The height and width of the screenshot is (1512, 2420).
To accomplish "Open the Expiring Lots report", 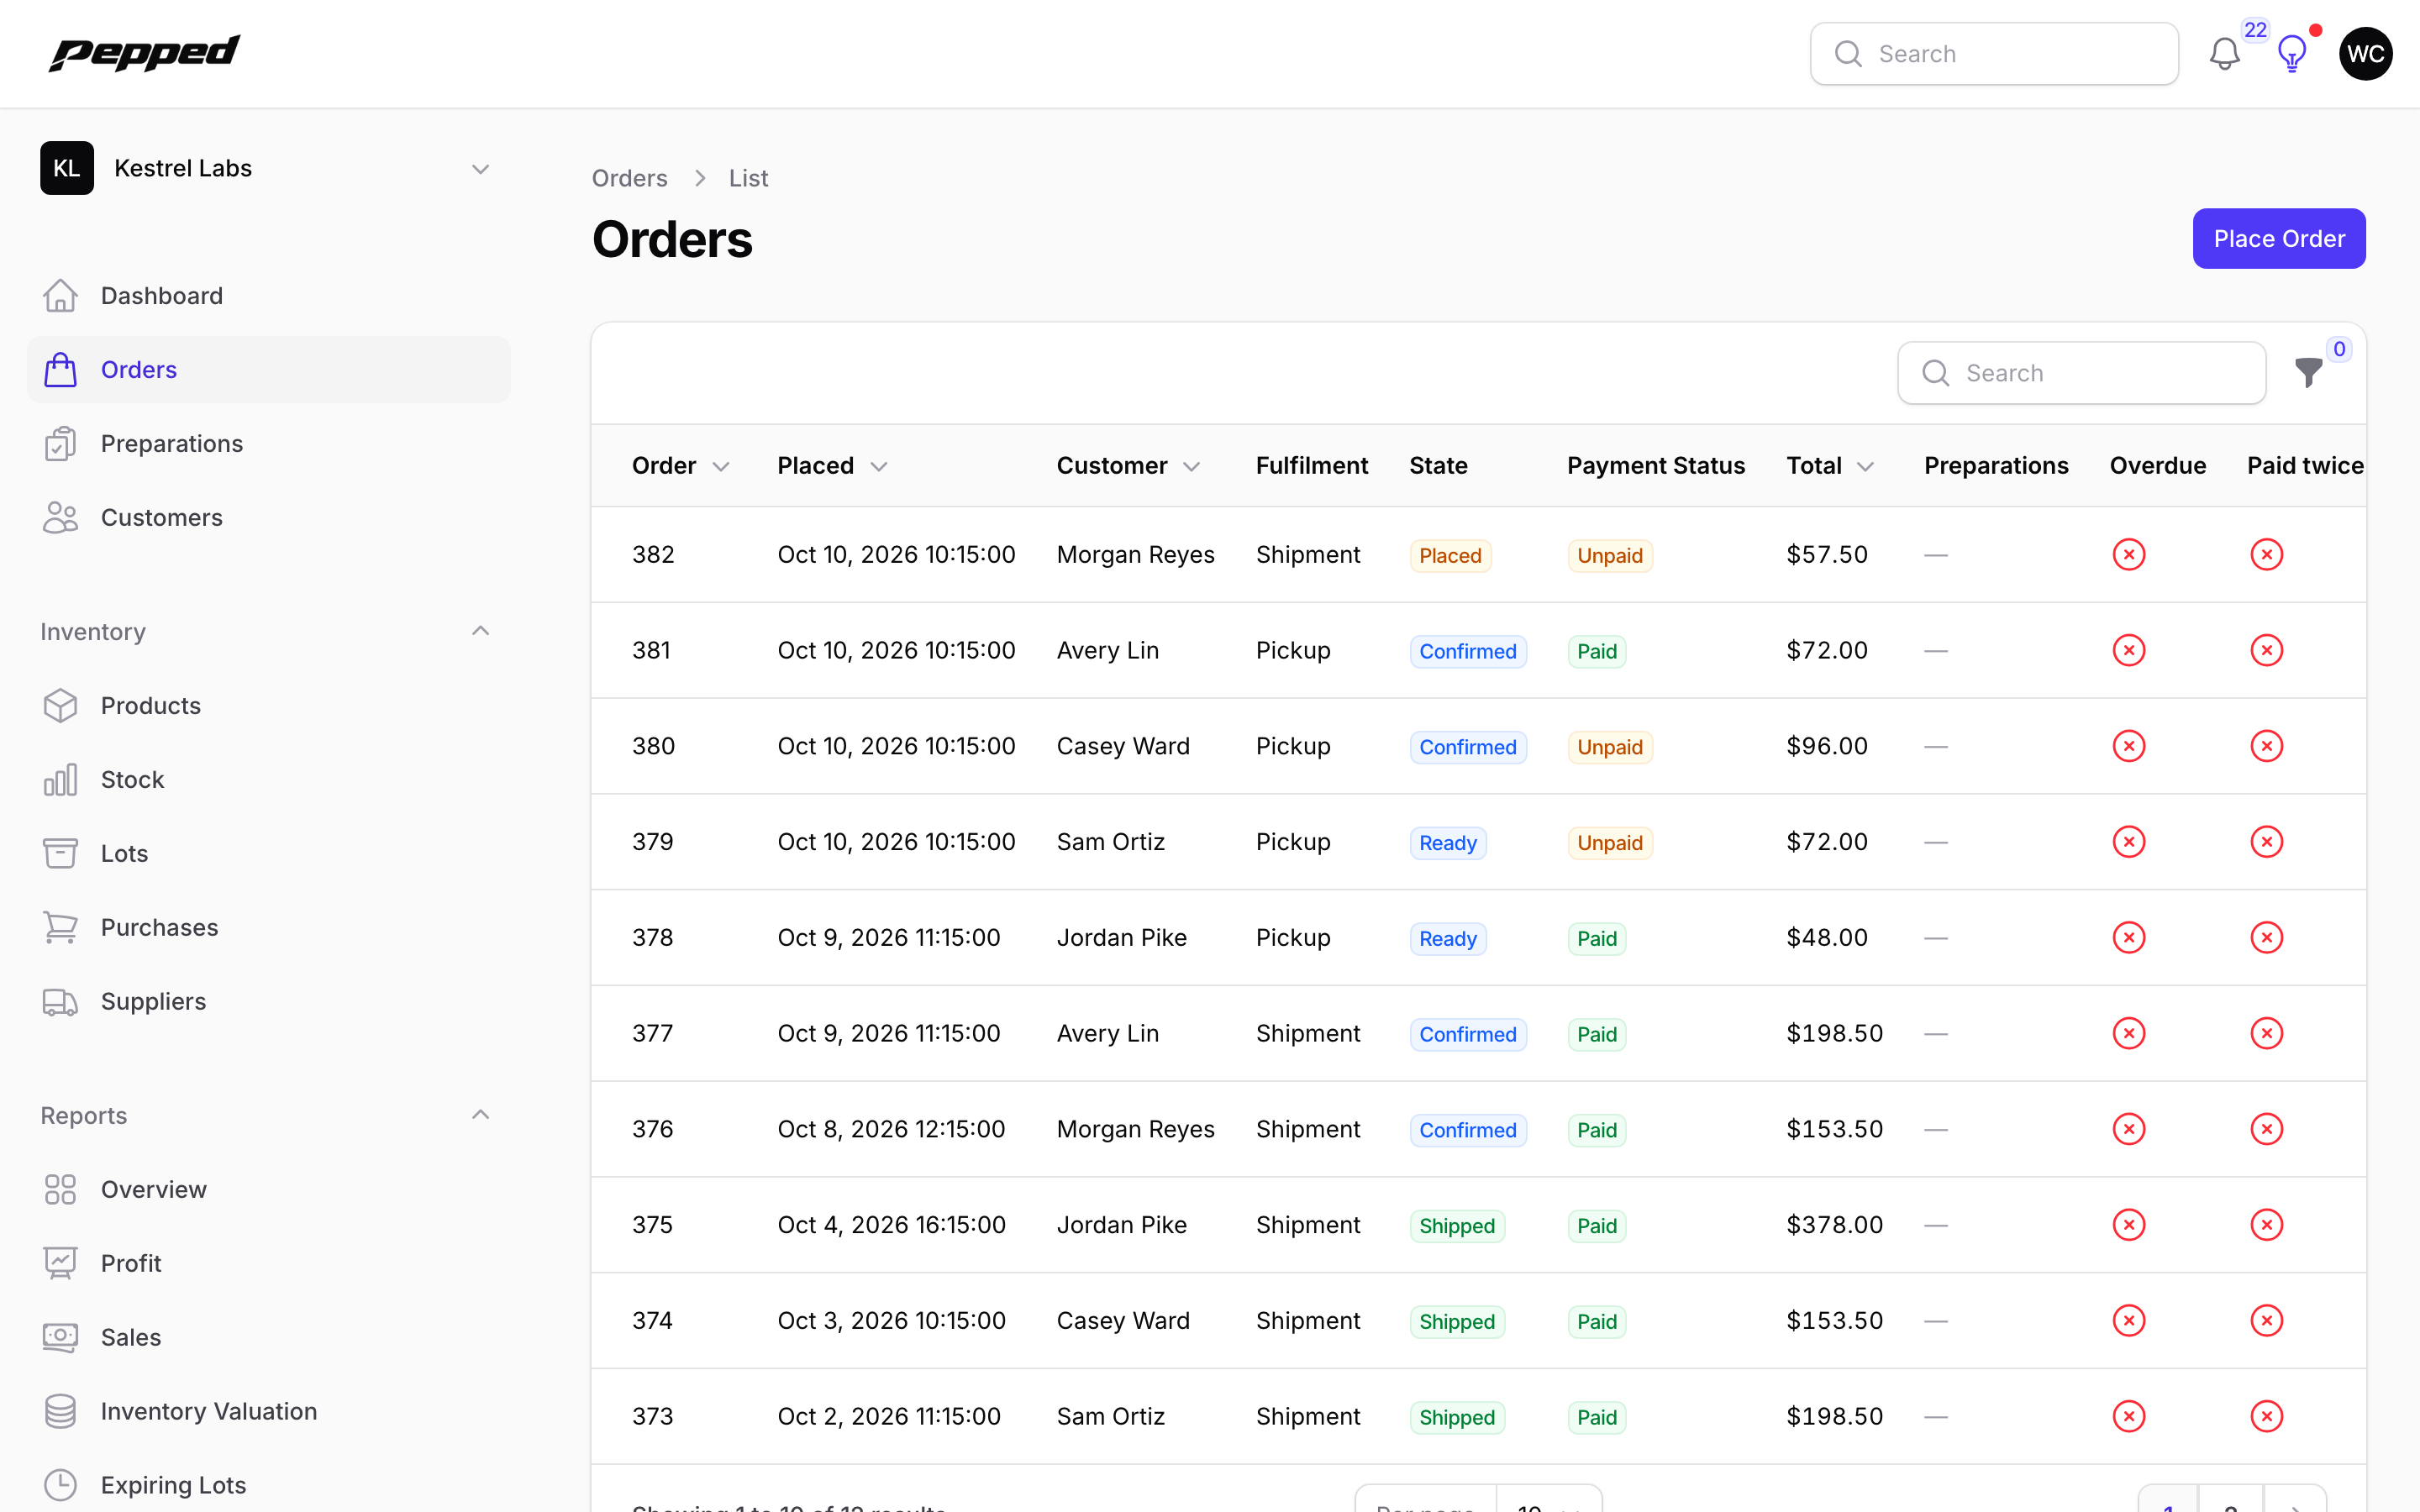I will 268,1486.
